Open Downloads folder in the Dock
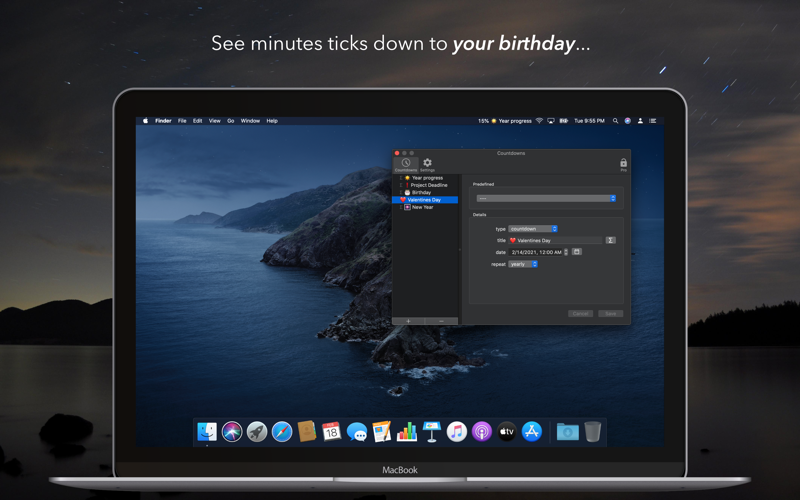800x500 pixels. click(567, 432)
